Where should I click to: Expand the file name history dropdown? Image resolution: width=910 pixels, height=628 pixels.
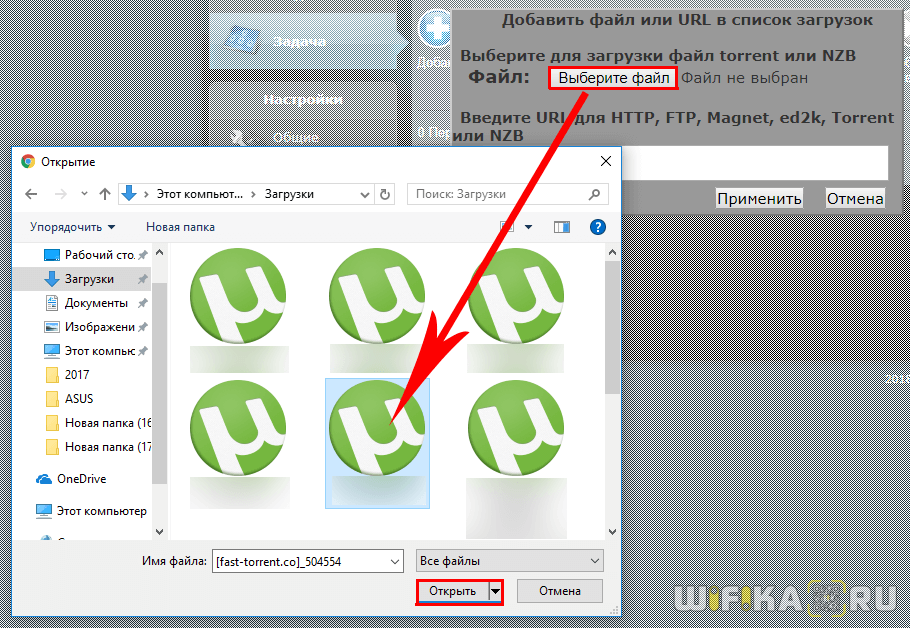click(x=395, y=561)
